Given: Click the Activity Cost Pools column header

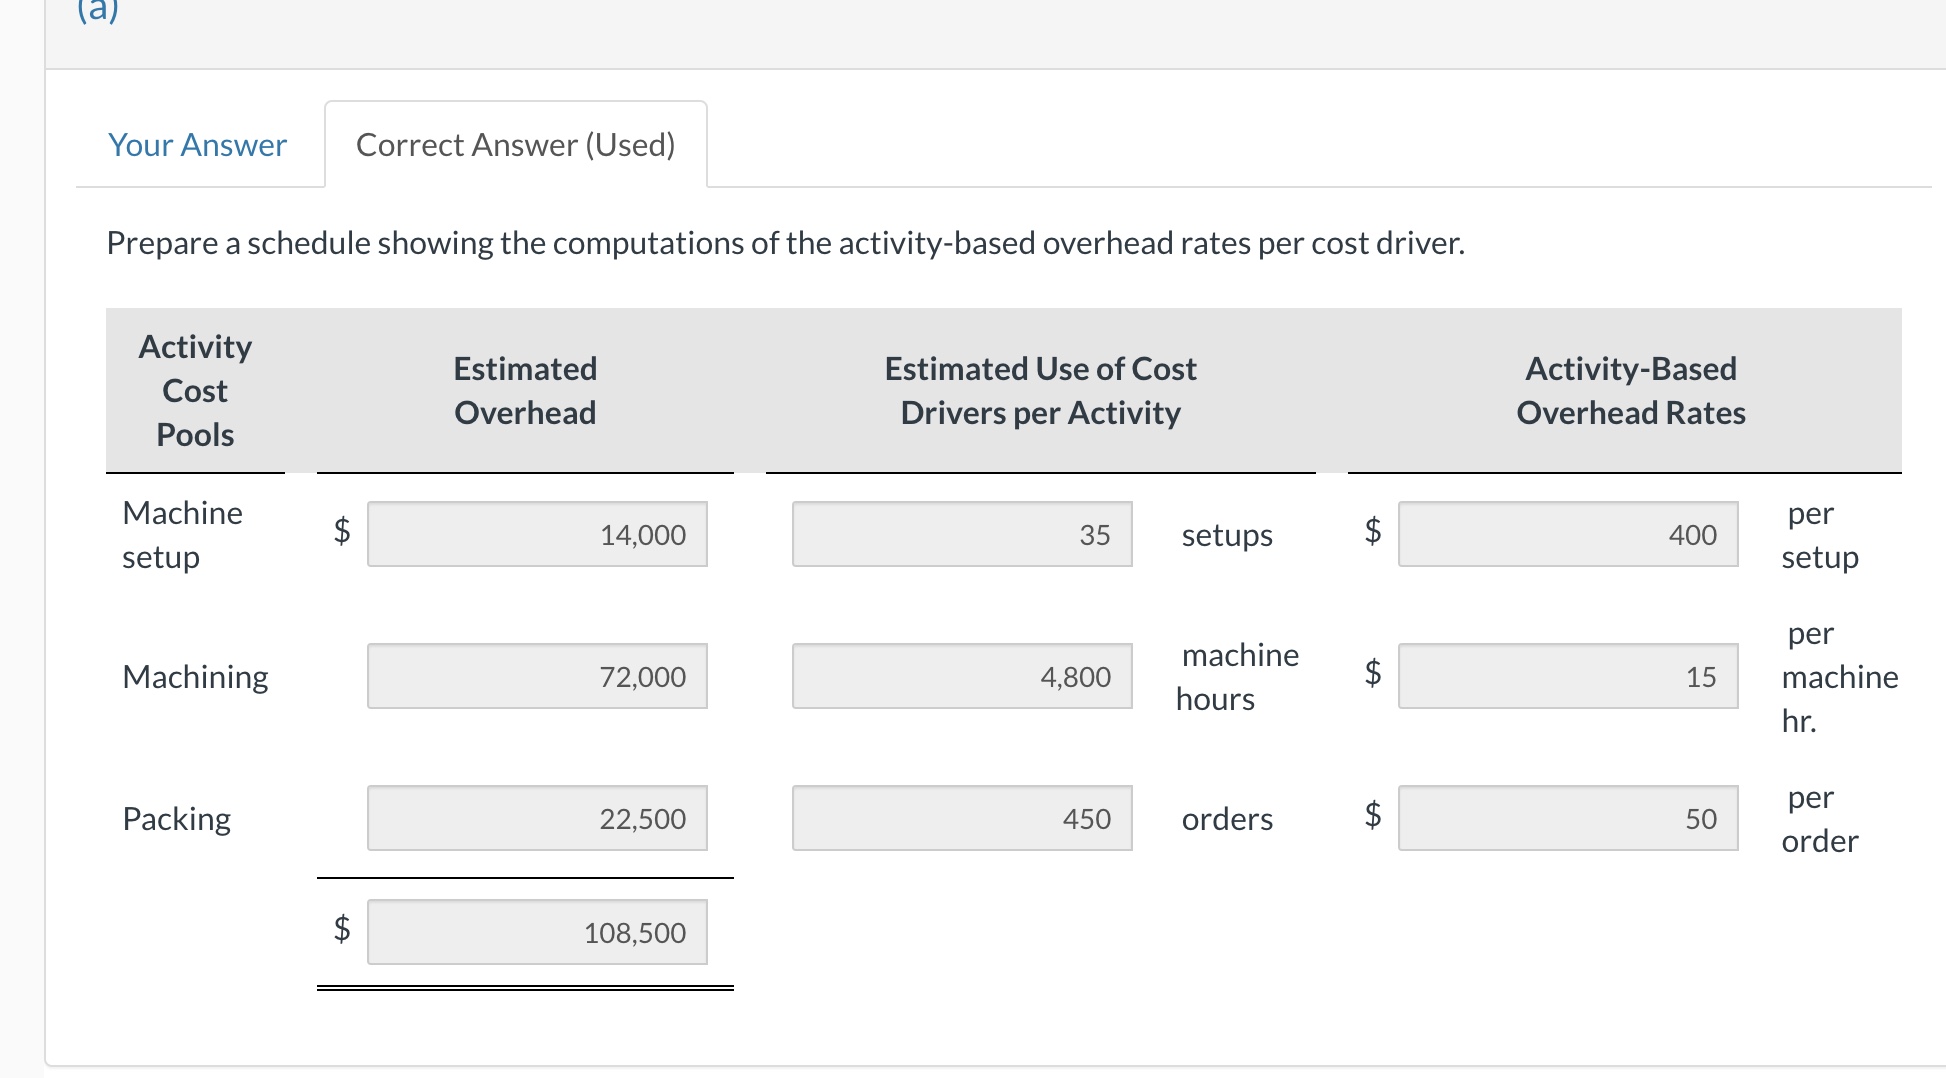Looking at the screenshot, I should tap(195, 390).
